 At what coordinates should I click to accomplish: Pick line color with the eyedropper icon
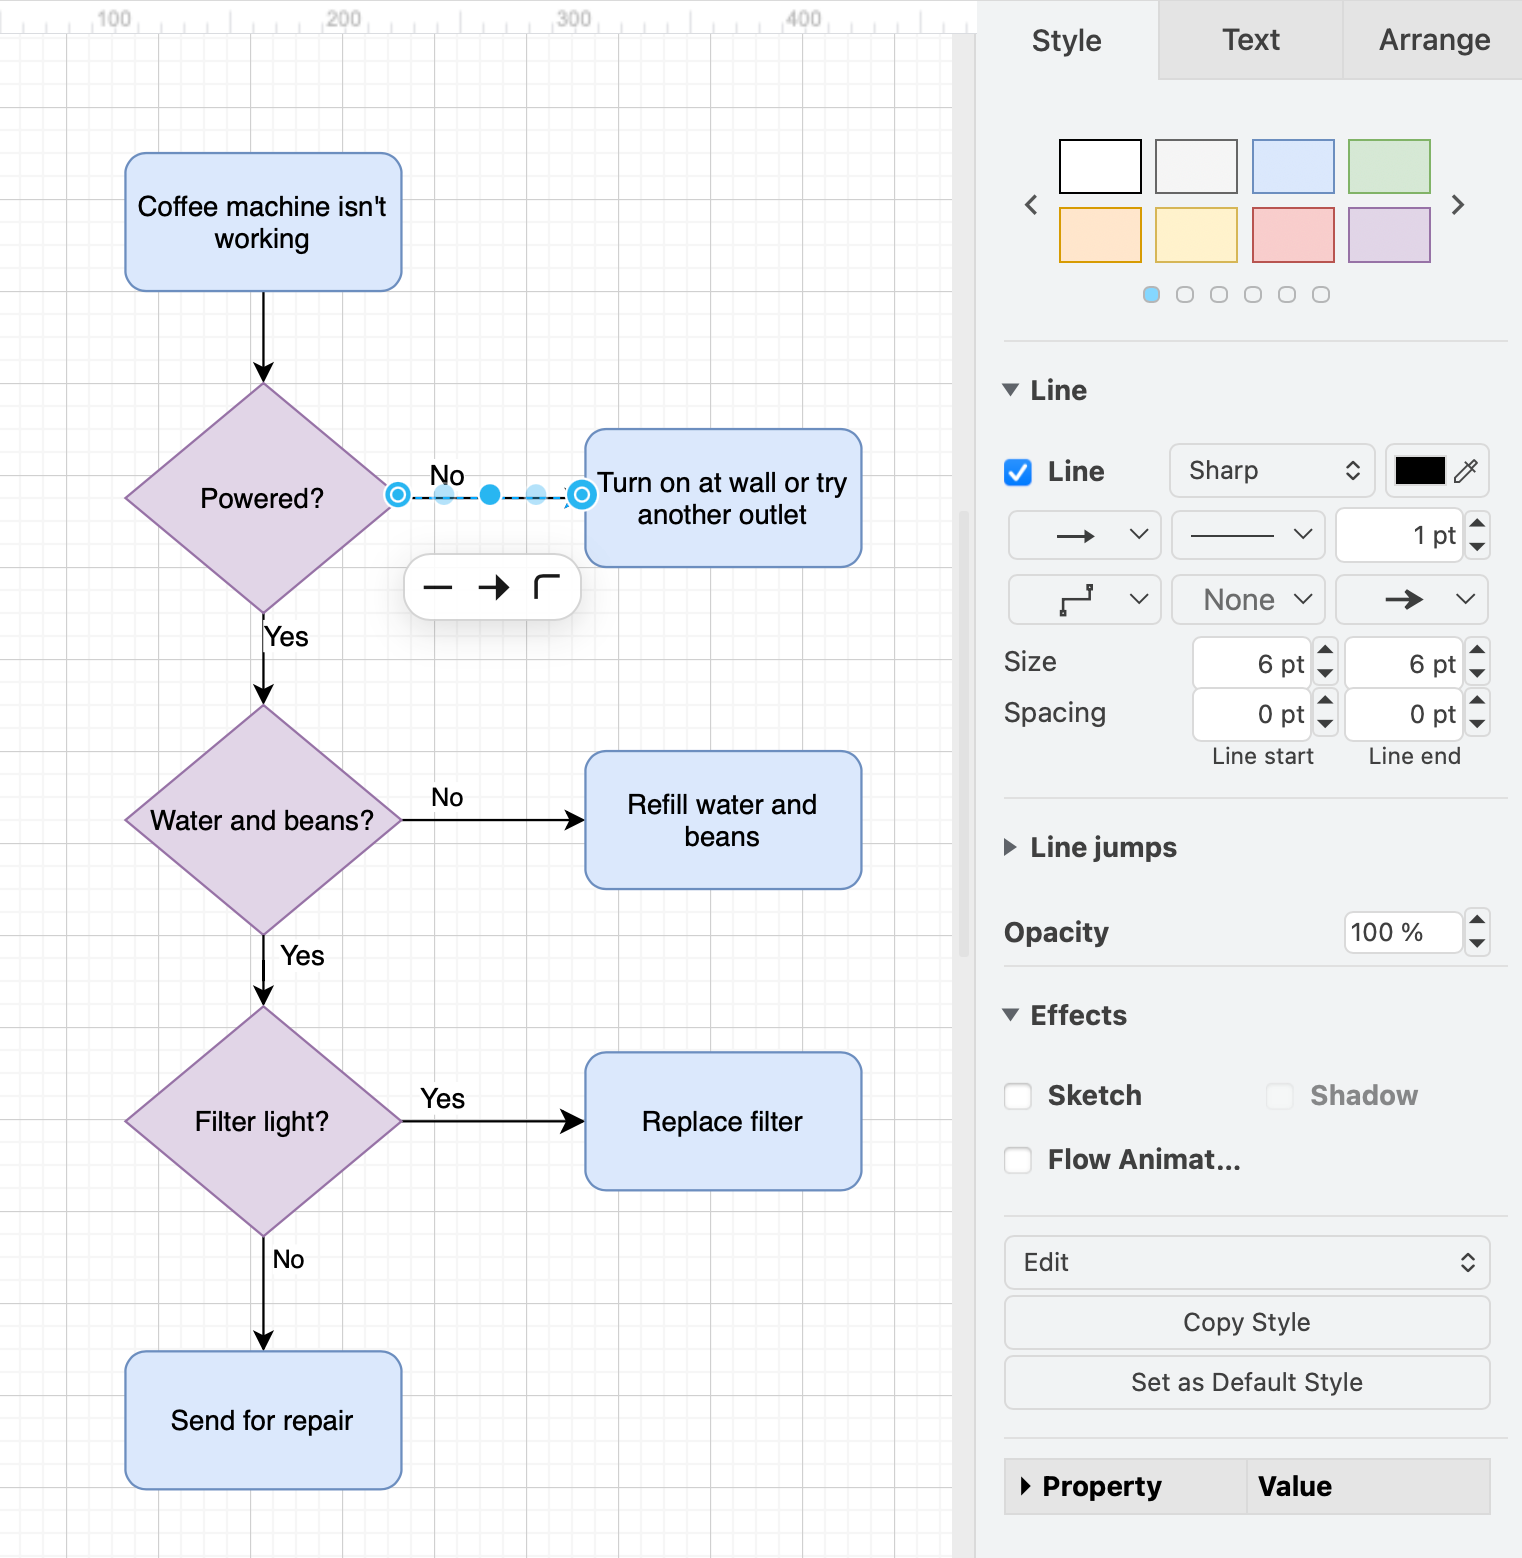[1466, 471]
